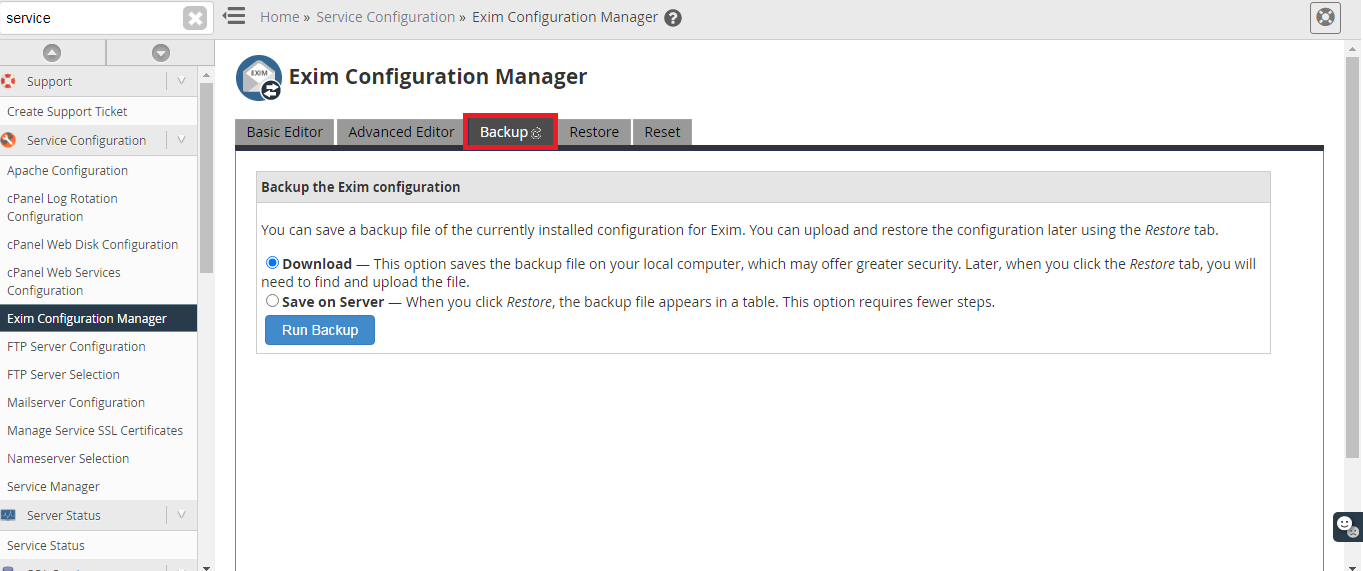The height and width of the screenshot is (571, 1363).
Task: Click the Server Status section header
Action: pos(99,515)
